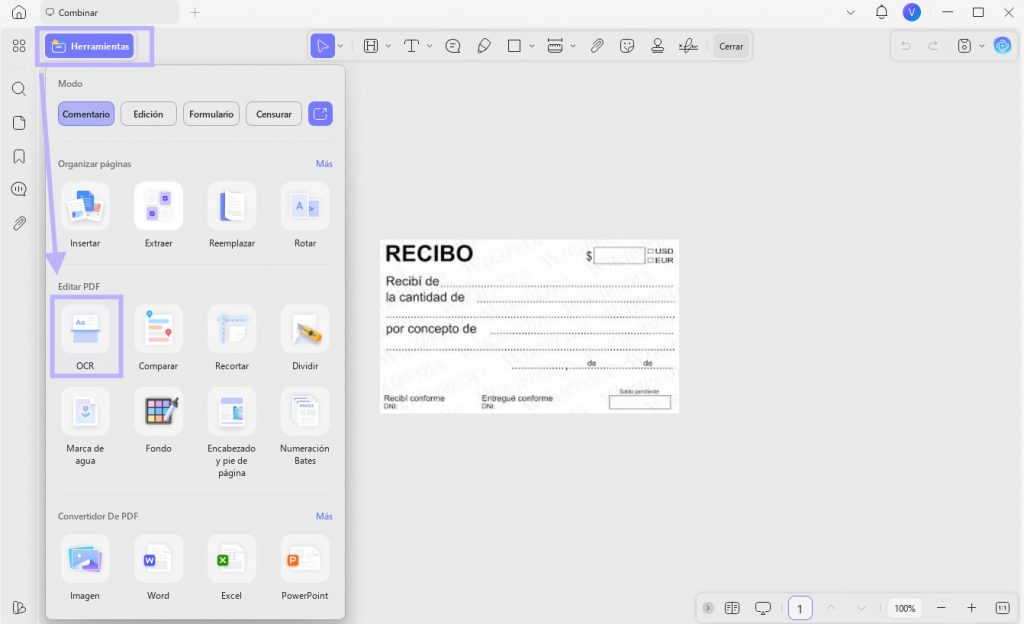
Task: Enable Censurar mode
Action: tap(274, 114)
